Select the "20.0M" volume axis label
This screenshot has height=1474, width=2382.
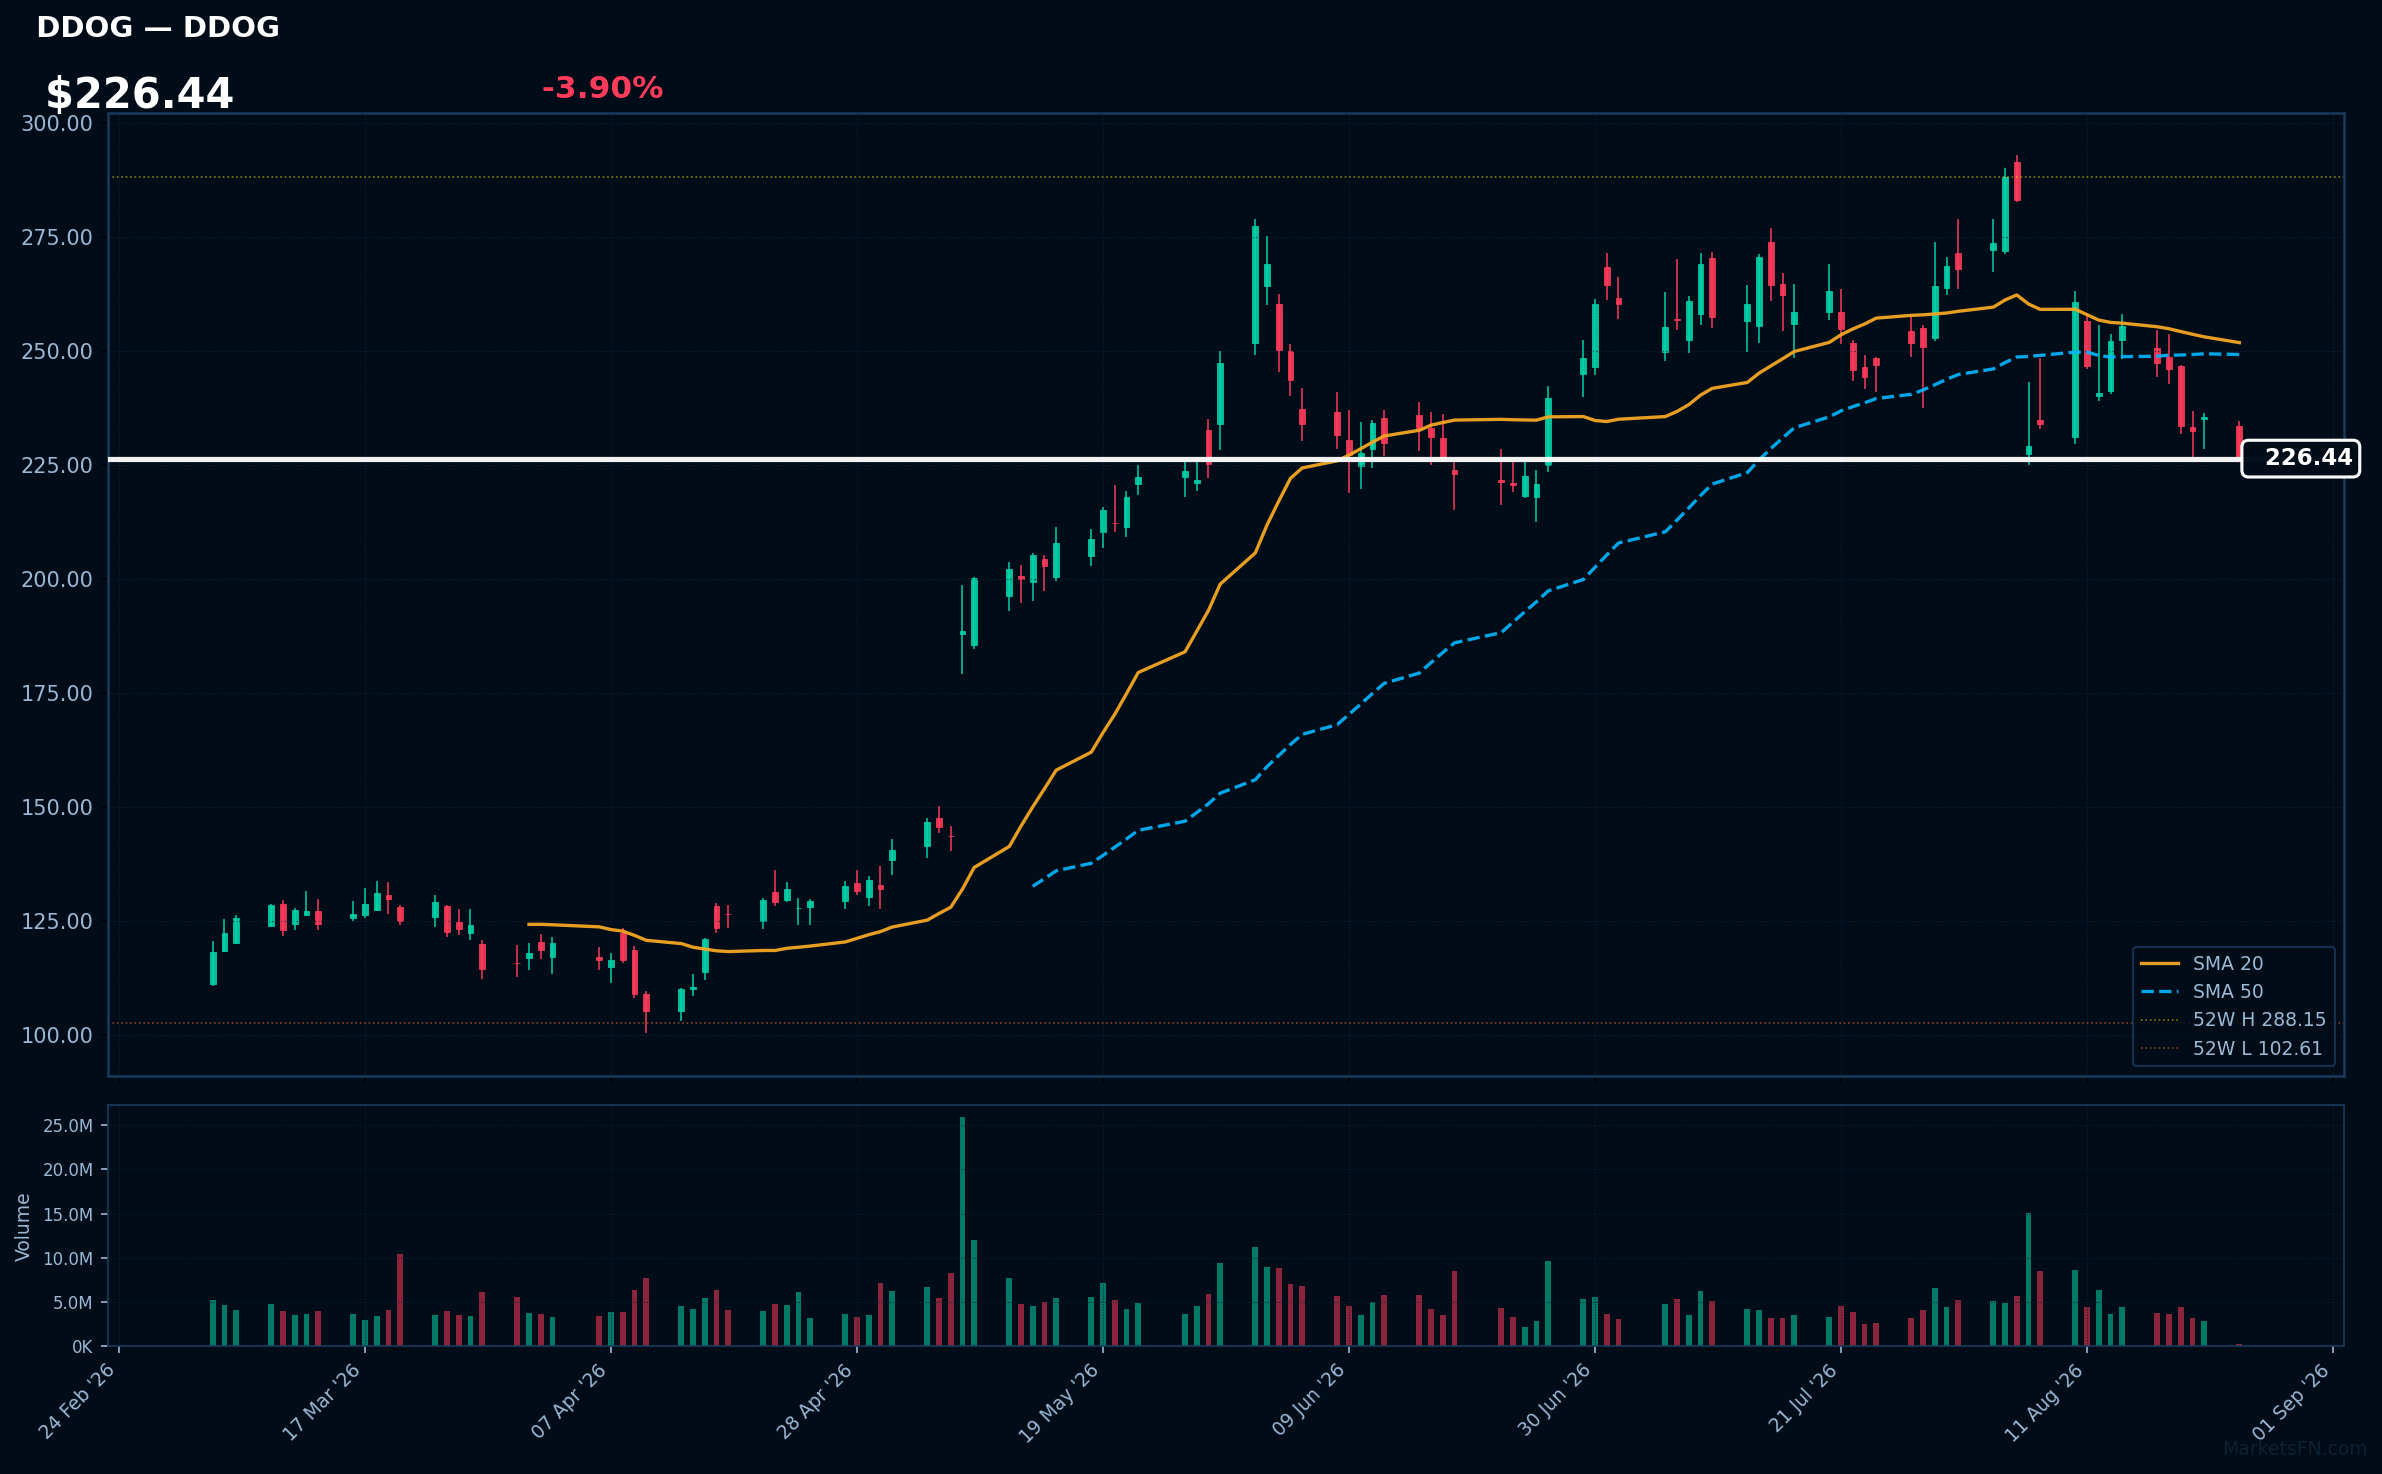click(68, 1169)
